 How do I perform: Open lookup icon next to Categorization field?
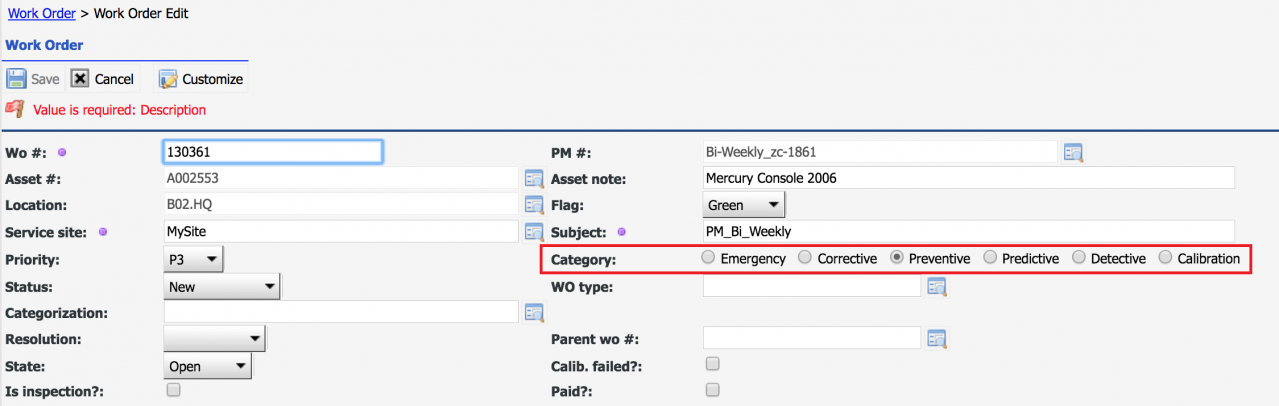[x=535, y=313]
